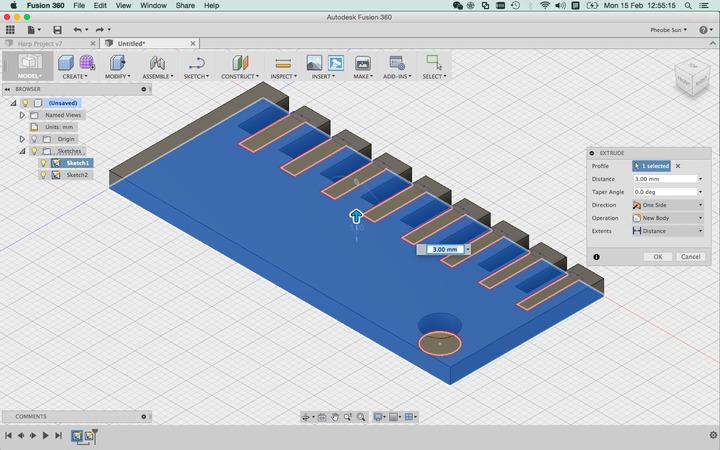
Task: Collapse the Sketches folder
Action: pos(22,151)
